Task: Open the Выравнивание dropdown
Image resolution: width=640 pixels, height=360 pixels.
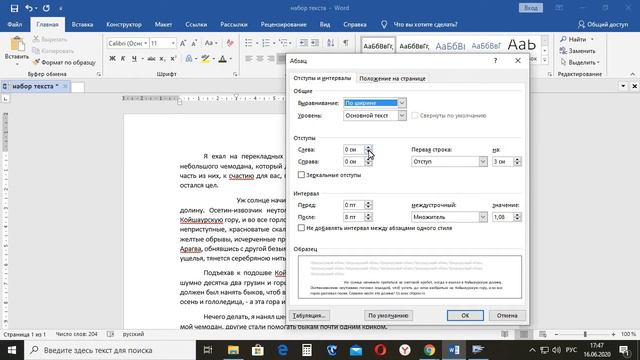Action: 402,103
